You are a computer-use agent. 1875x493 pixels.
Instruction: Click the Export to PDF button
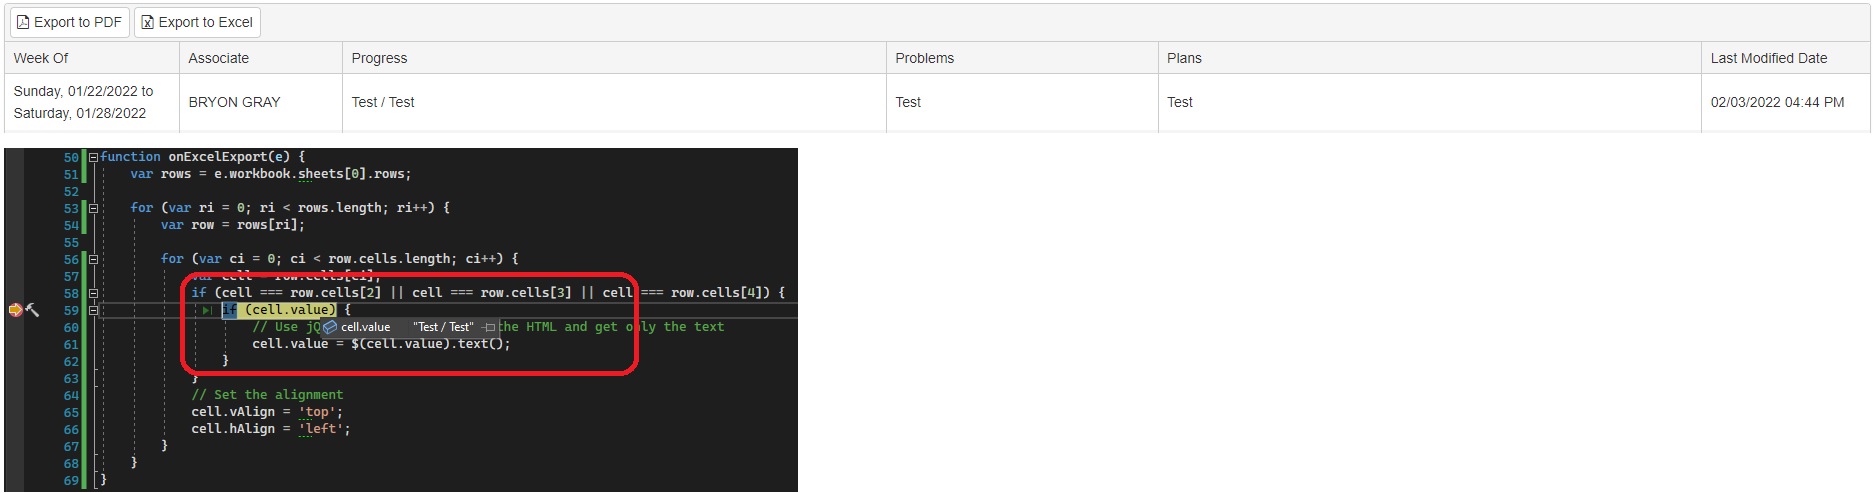coord(69,22)
